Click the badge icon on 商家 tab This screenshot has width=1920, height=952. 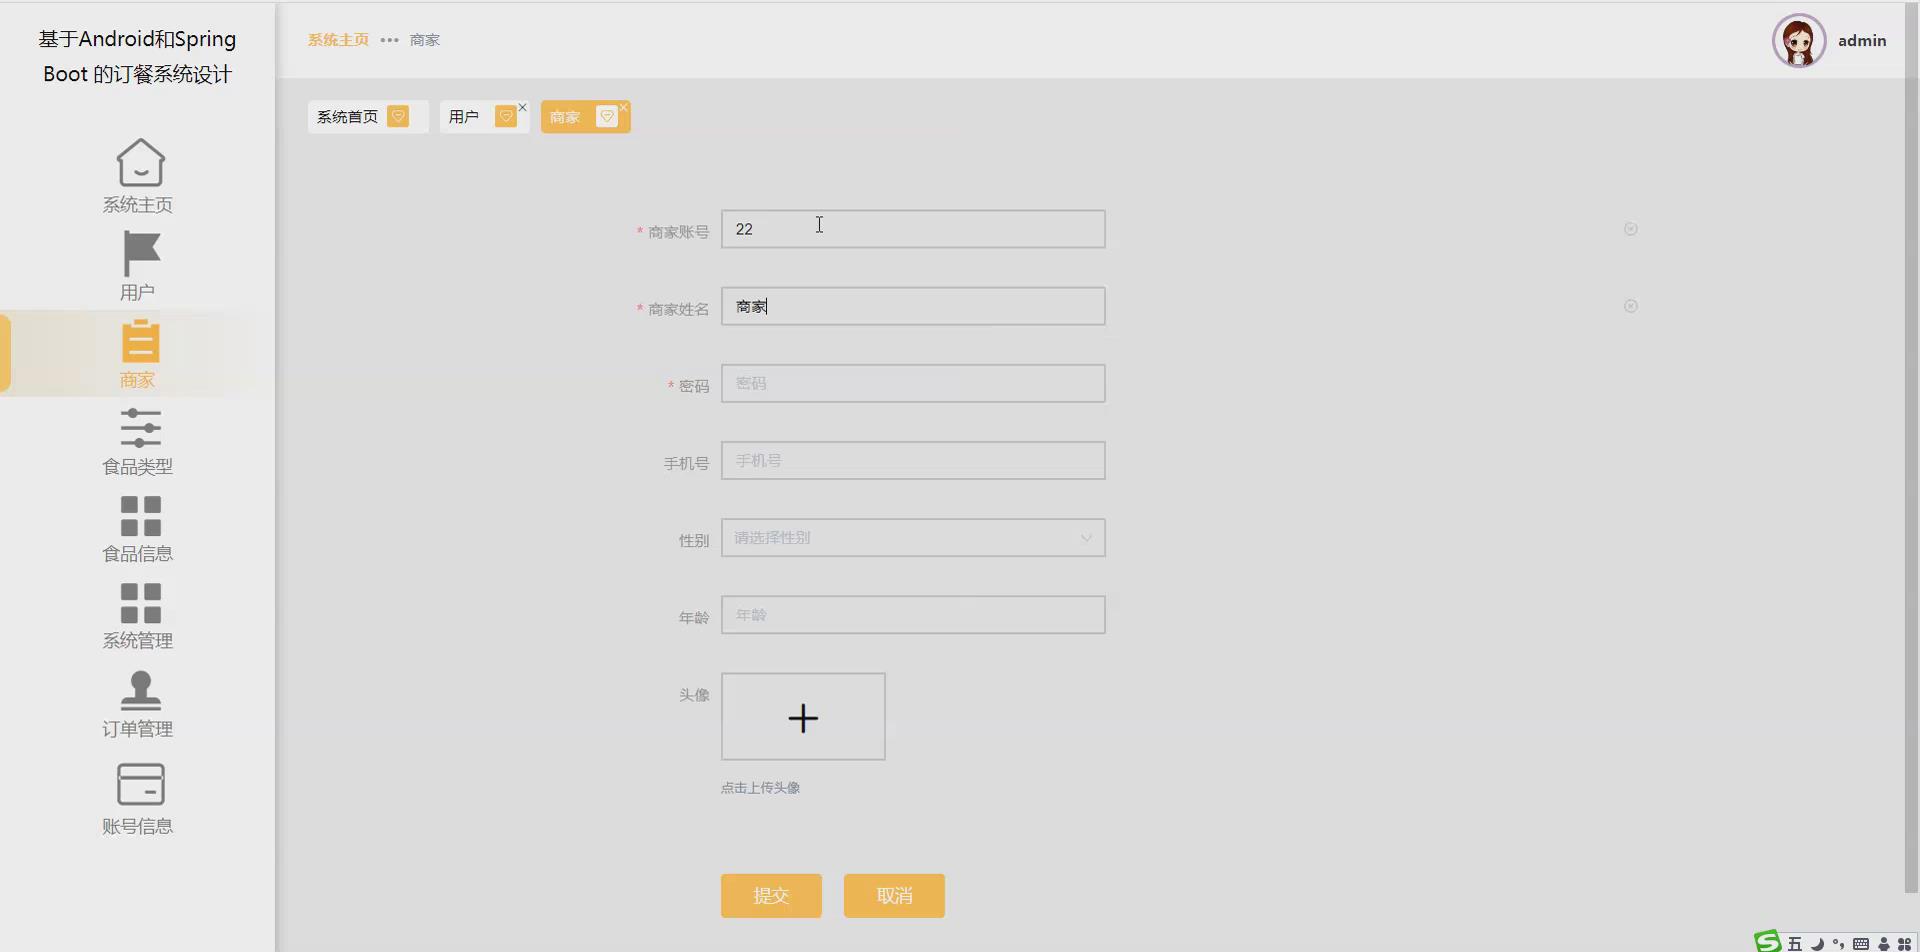click(606, 116)
